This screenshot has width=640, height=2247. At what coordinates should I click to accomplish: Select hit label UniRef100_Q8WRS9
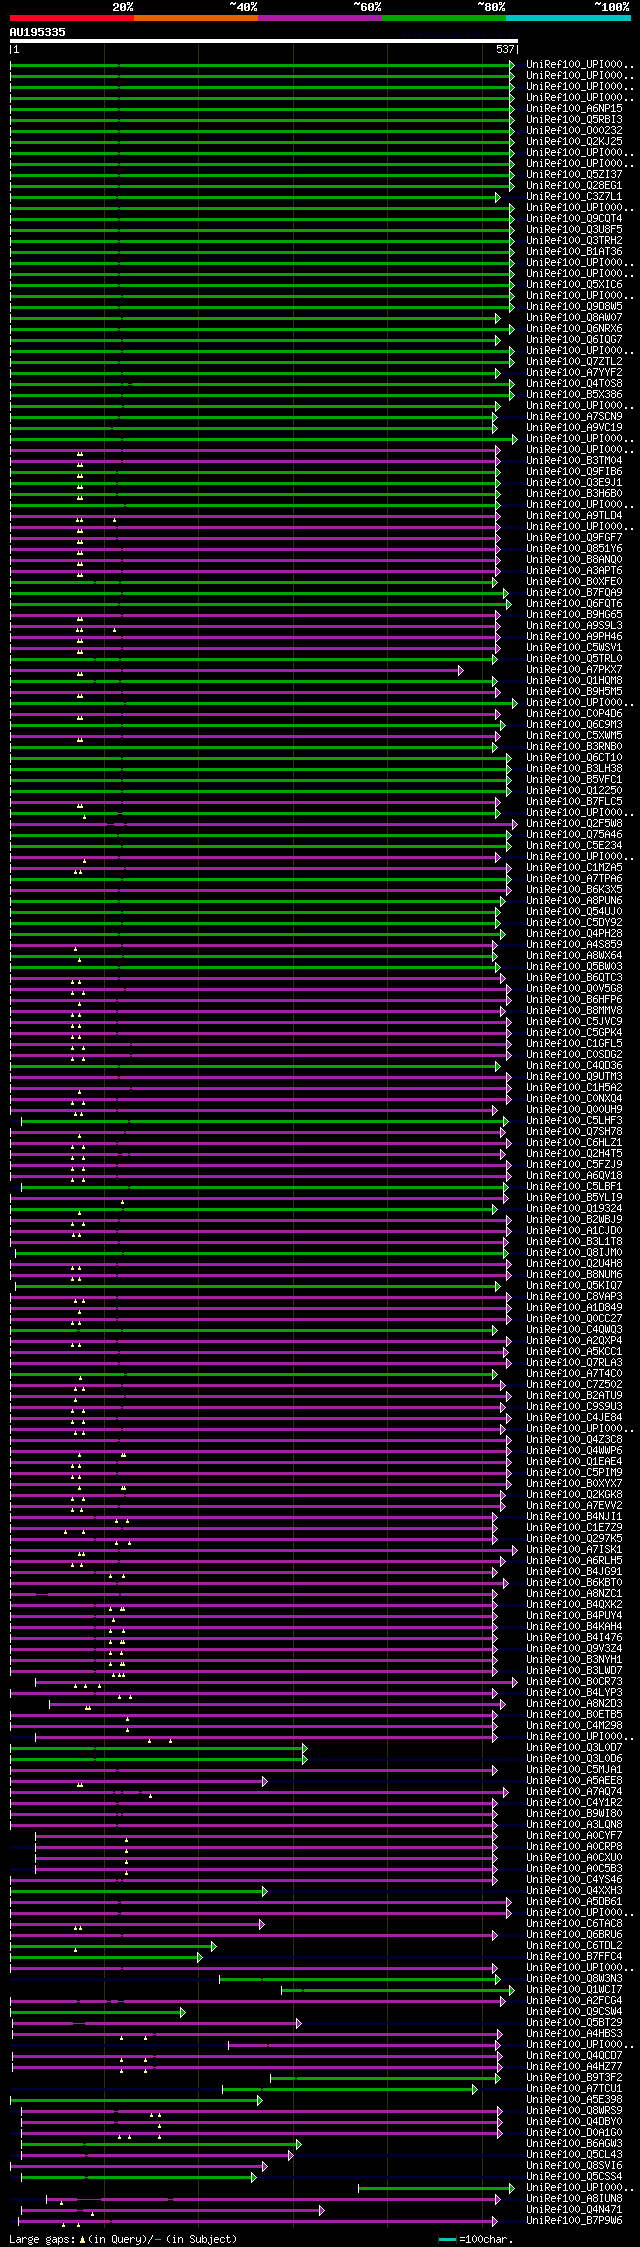click(x=574, y=2111)
